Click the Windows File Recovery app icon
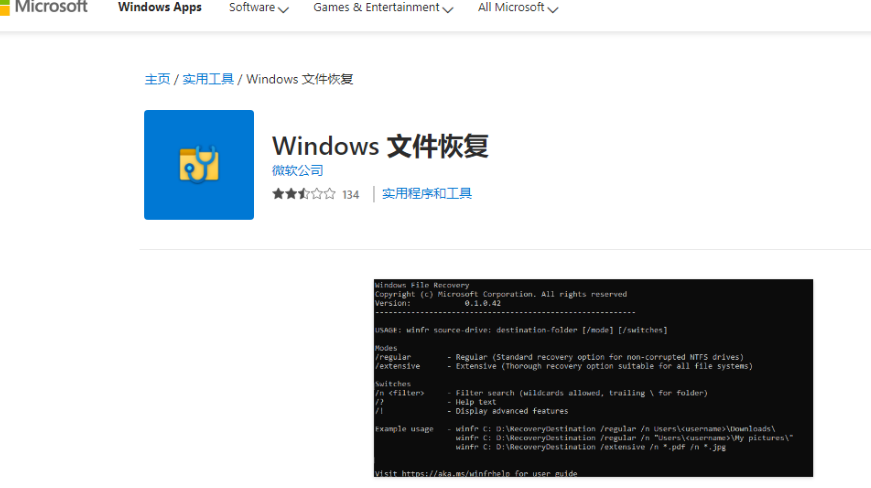The image size is (871, 488). 199,165
